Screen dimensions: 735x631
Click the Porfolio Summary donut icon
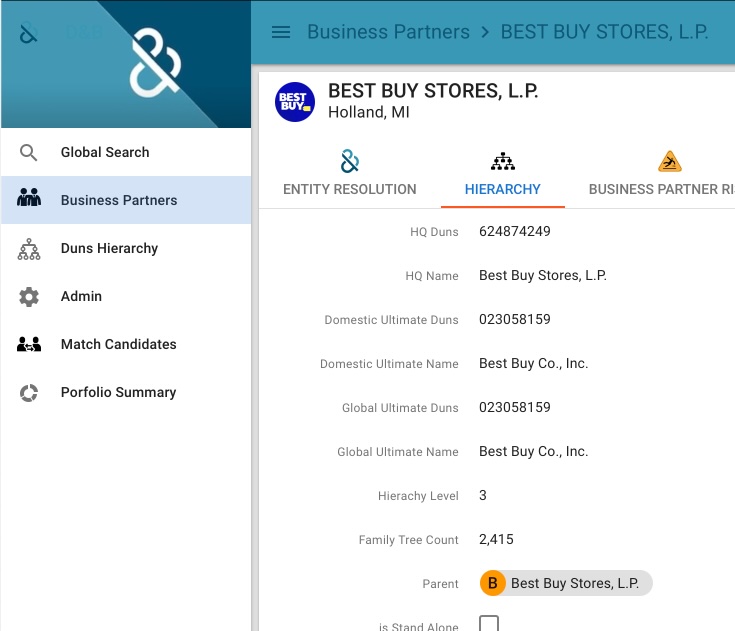[29, 393]
